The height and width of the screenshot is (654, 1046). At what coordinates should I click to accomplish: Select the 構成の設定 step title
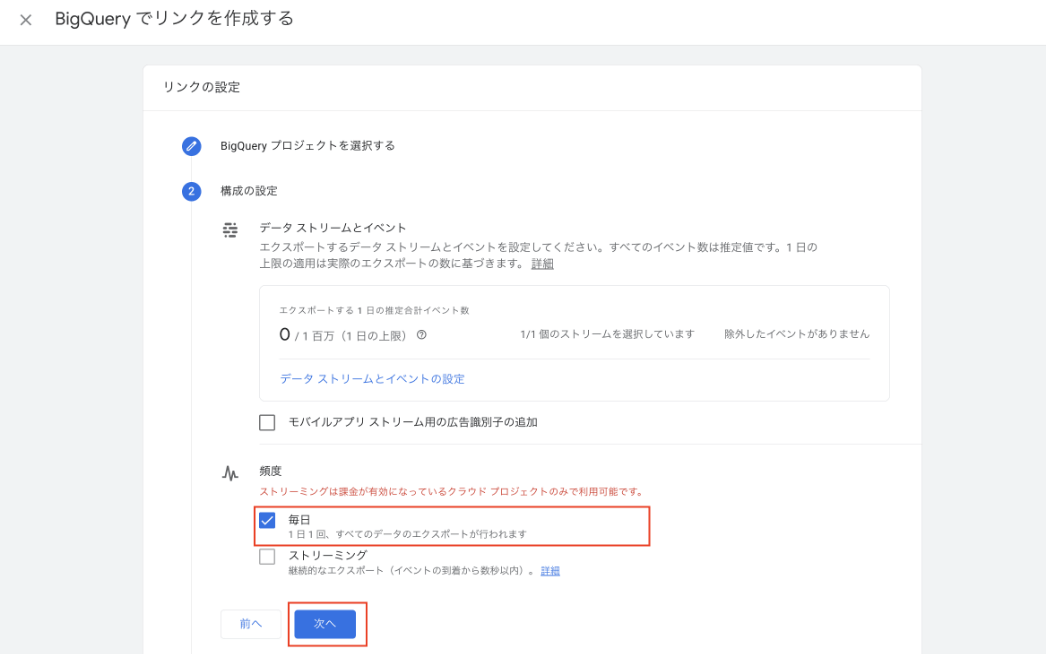click(249, 191)
